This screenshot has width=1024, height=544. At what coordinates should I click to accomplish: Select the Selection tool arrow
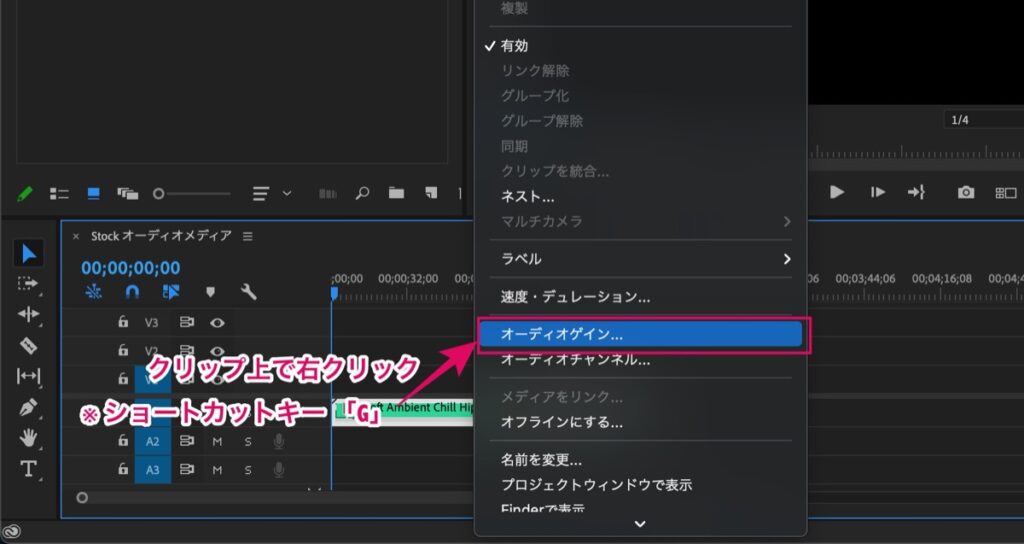[x=28, y=253]
